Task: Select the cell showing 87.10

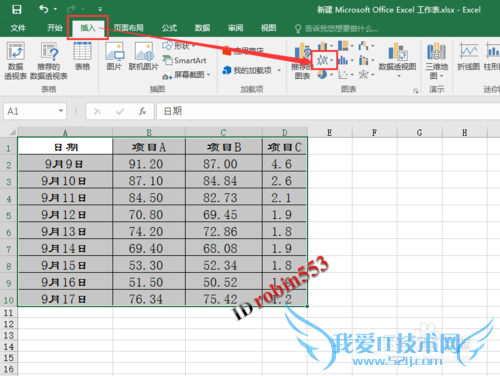Action: 149,181
